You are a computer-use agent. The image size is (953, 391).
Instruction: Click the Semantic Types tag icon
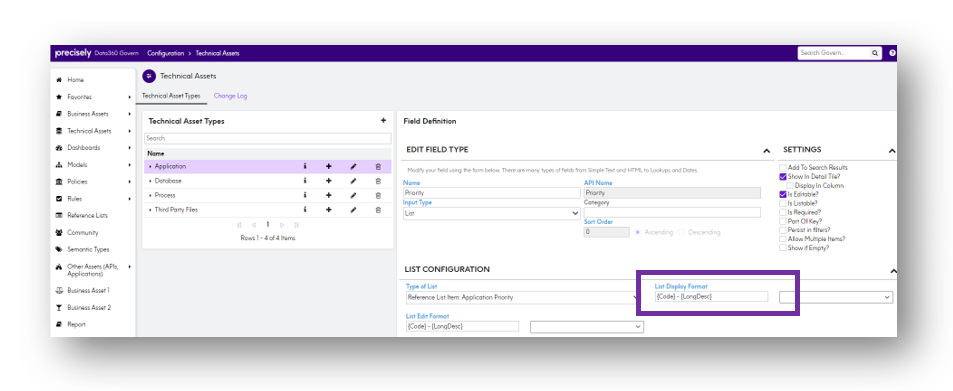[59, 249]
